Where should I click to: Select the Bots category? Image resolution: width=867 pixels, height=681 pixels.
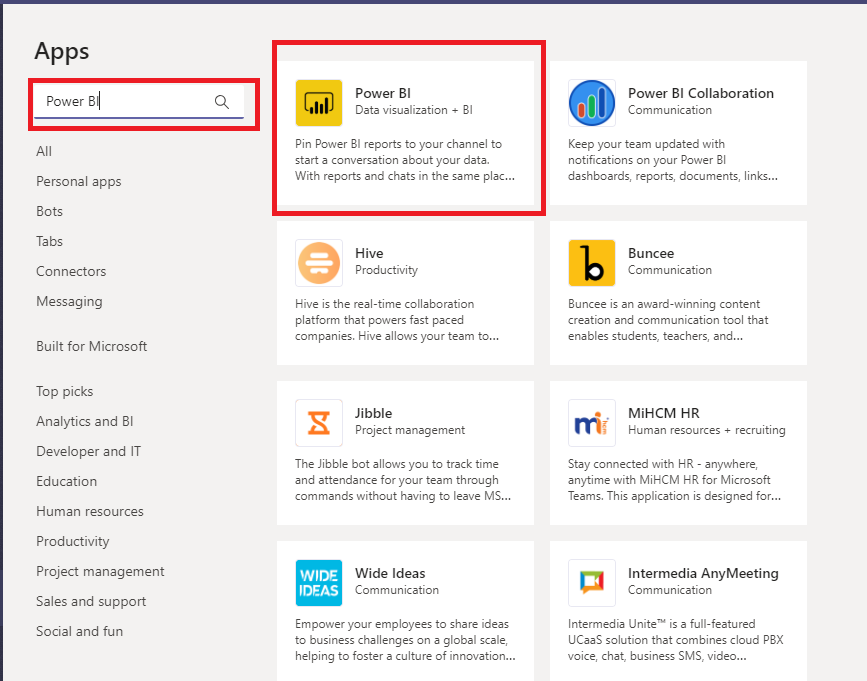point(49,211)
